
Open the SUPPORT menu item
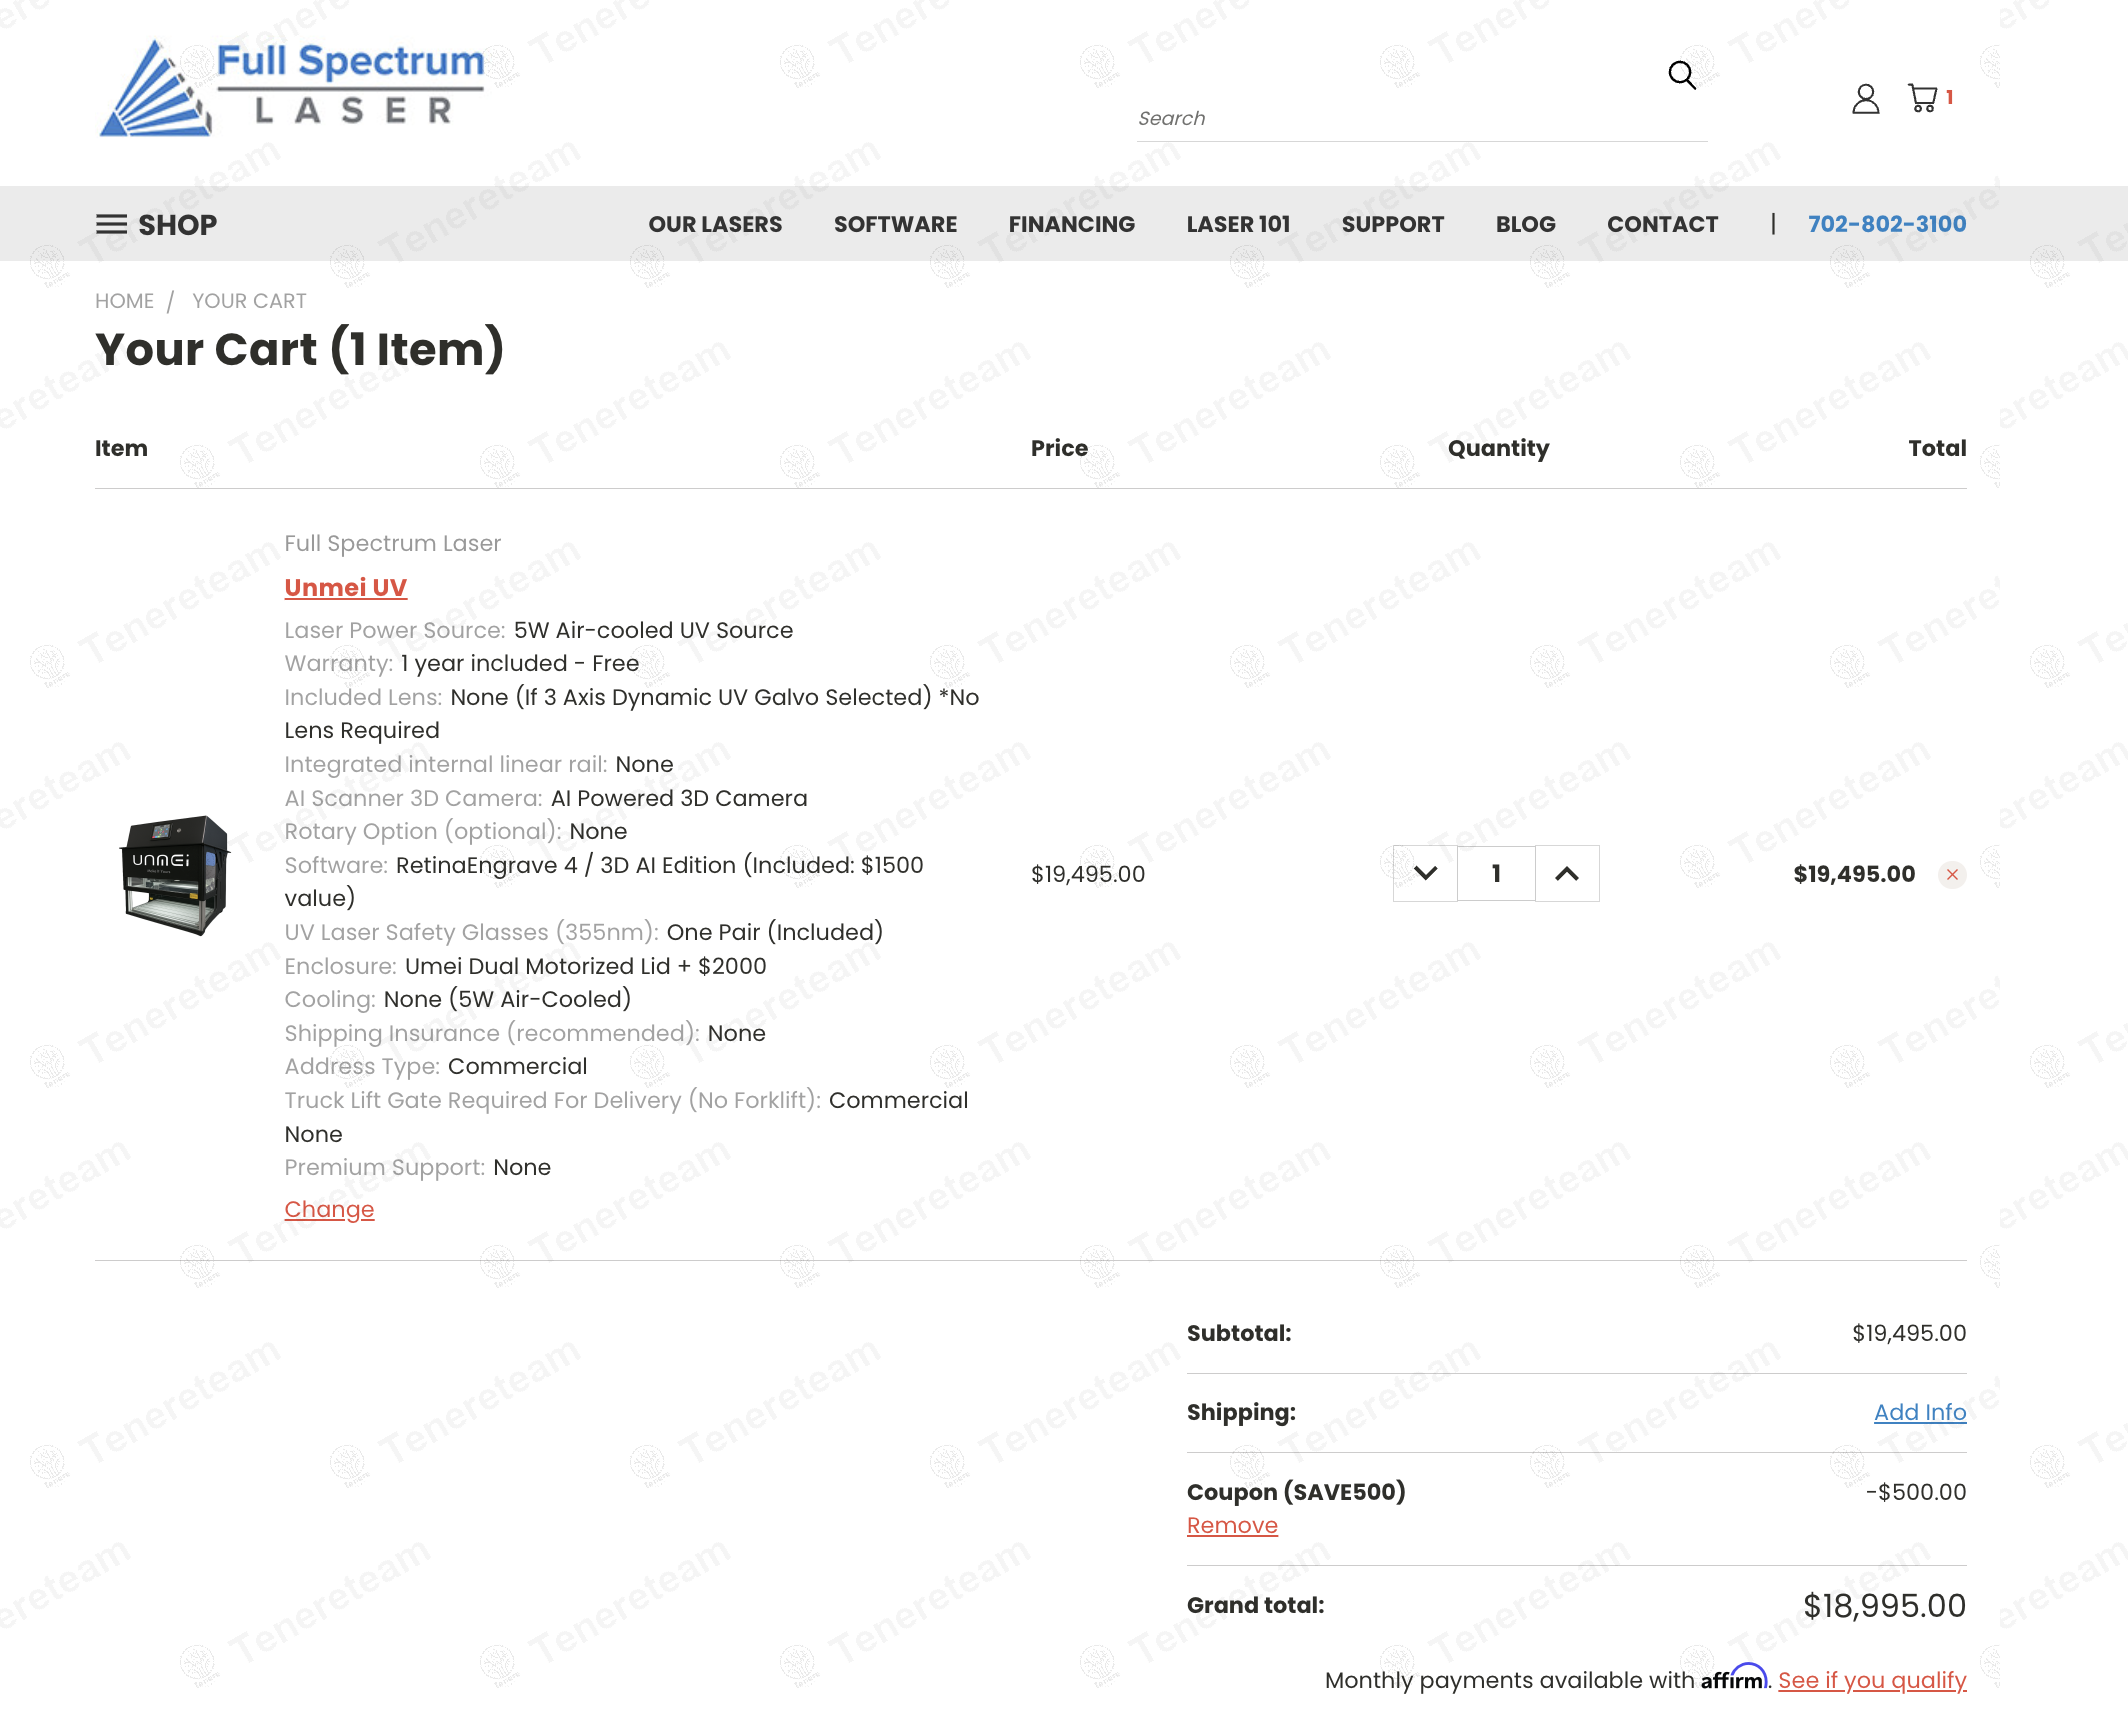(x=1392, y=224)
